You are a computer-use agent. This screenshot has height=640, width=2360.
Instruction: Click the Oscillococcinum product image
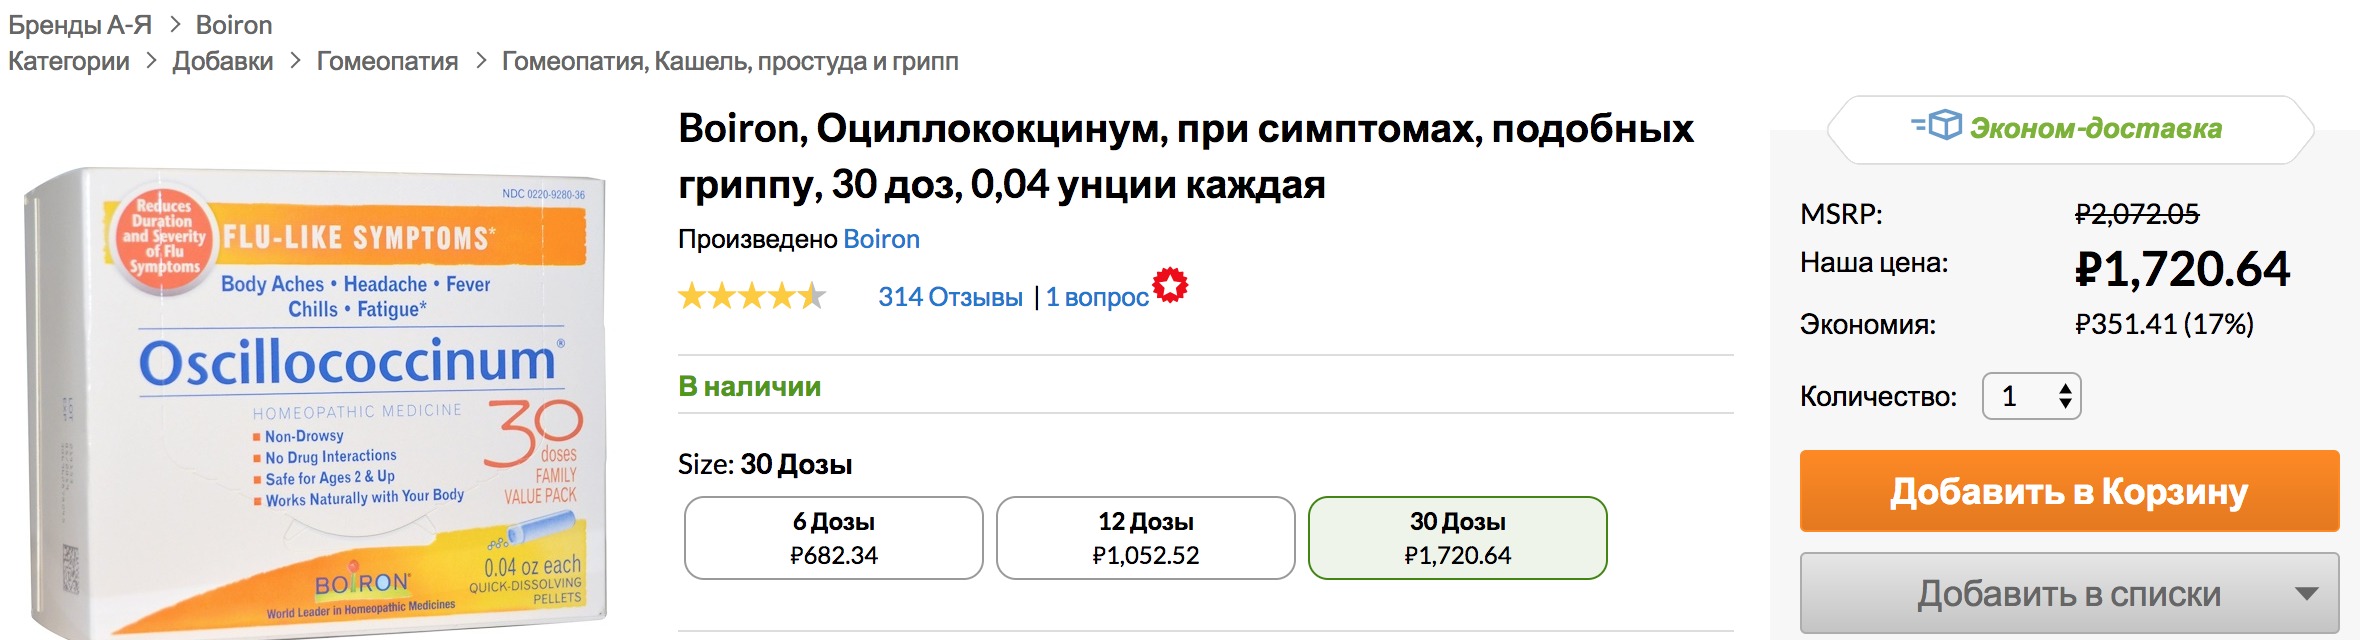tap(313, 400)
